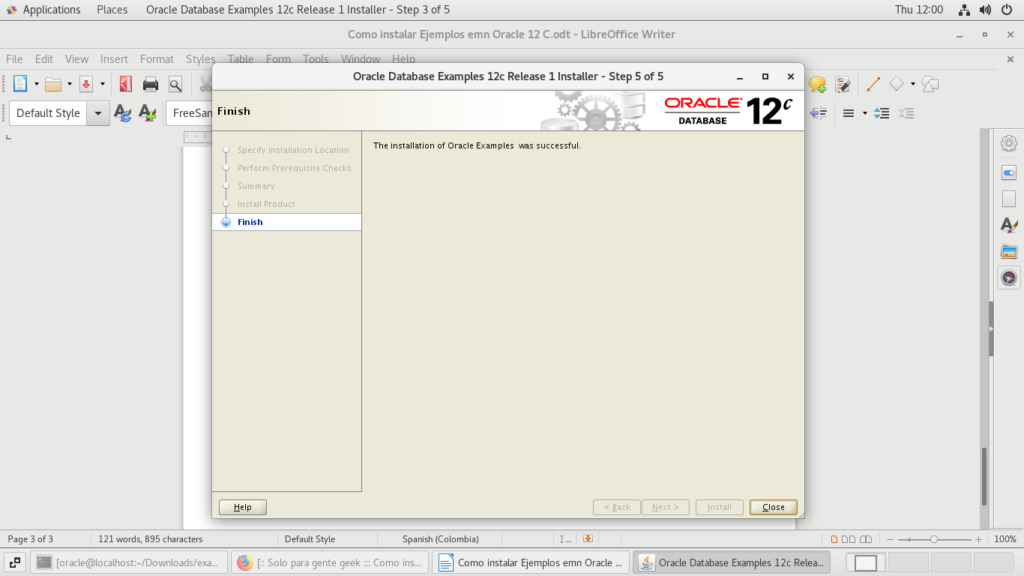Open the sidebar Navigator deck
Viewport: 1024px width, 576px height.
click(1009, 278)
